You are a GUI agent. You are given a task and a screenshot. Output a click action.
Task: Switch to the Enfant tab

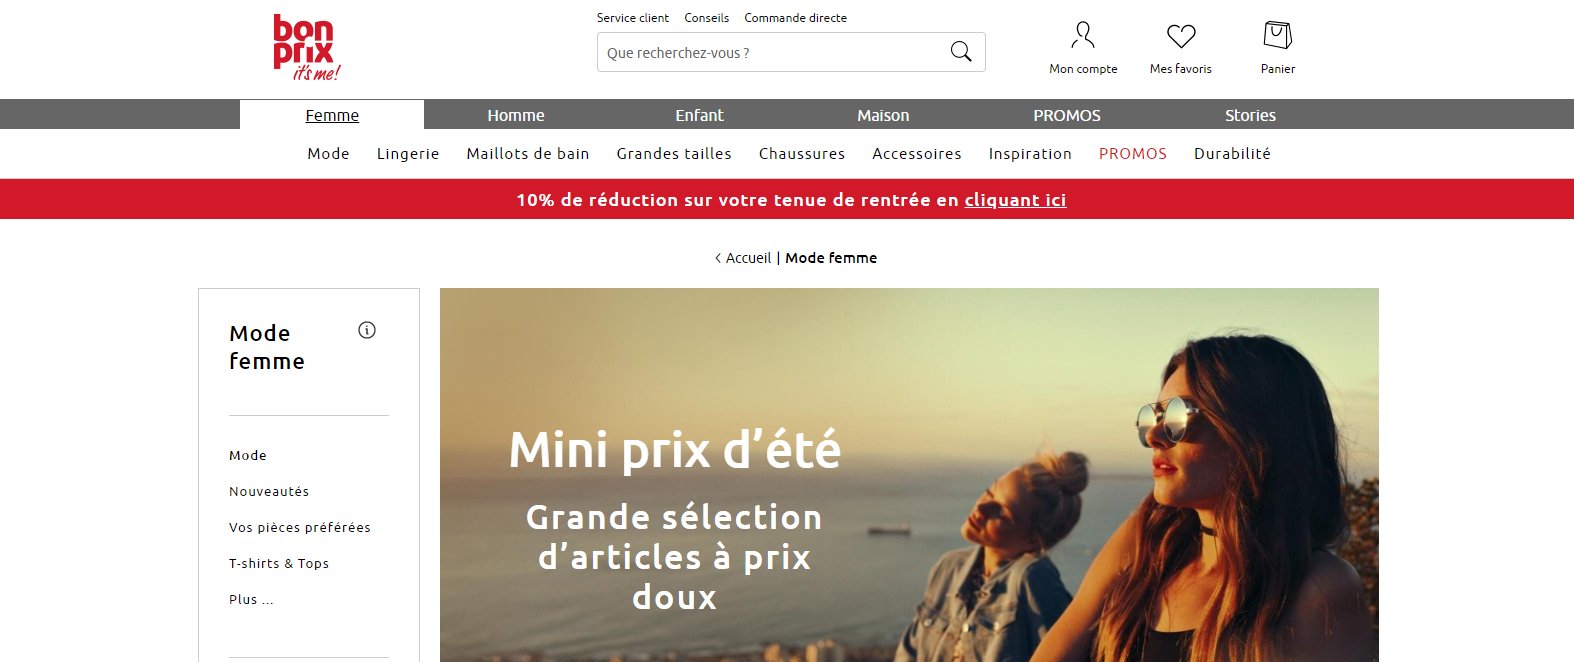coord(699,115)
